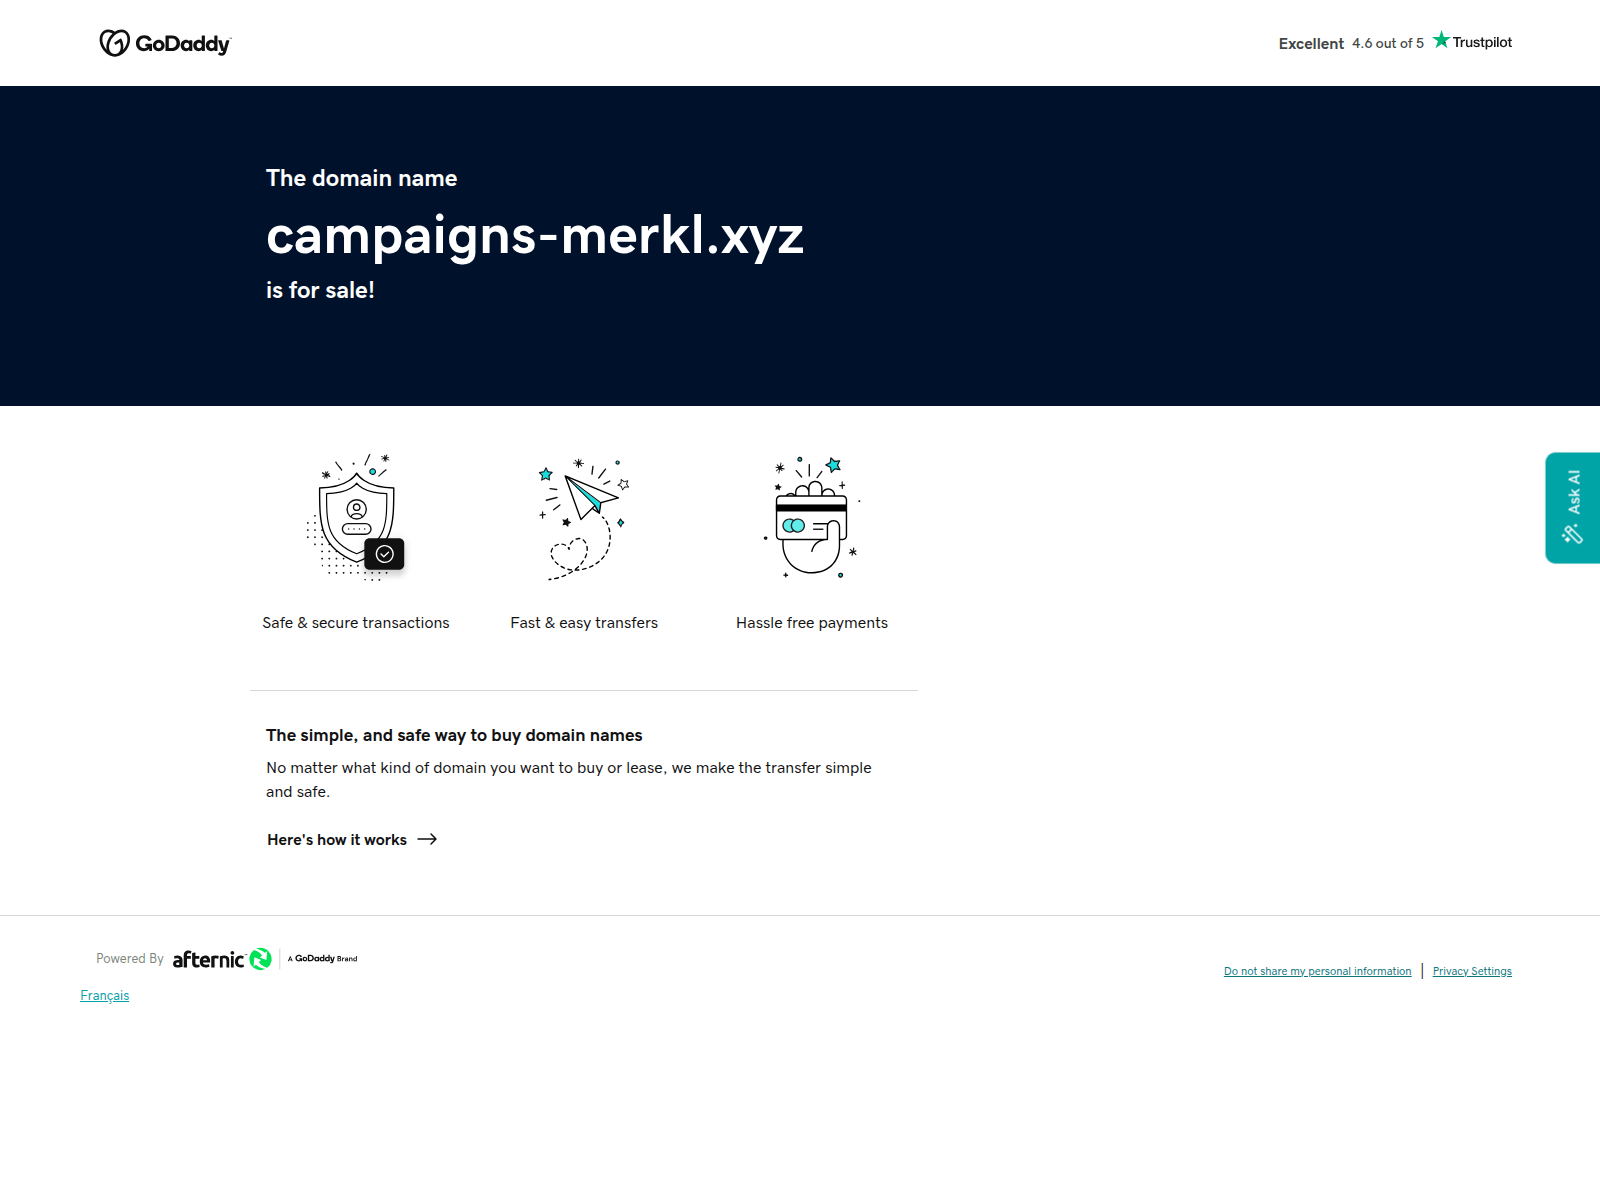This screenshot has width=1600, height=1200.
Task: Click the Safe & secure transactions label
Action: tap(355, 622)
